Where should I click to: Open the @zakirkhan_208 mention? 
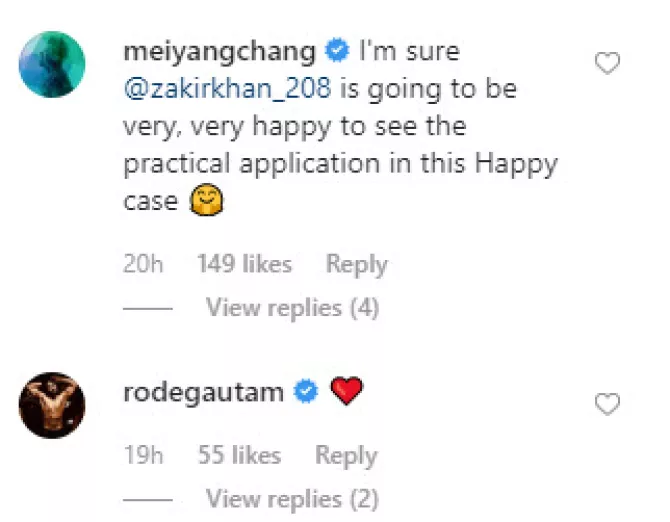[228, 88]
